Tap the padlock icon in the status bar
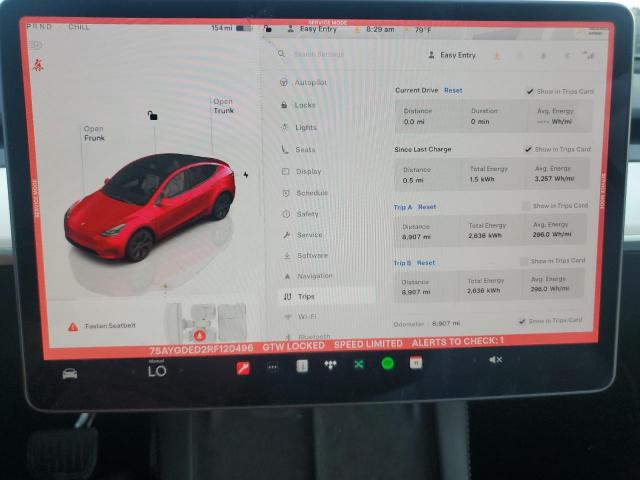Screen dimensions: 640x480 tap(267, 29)
